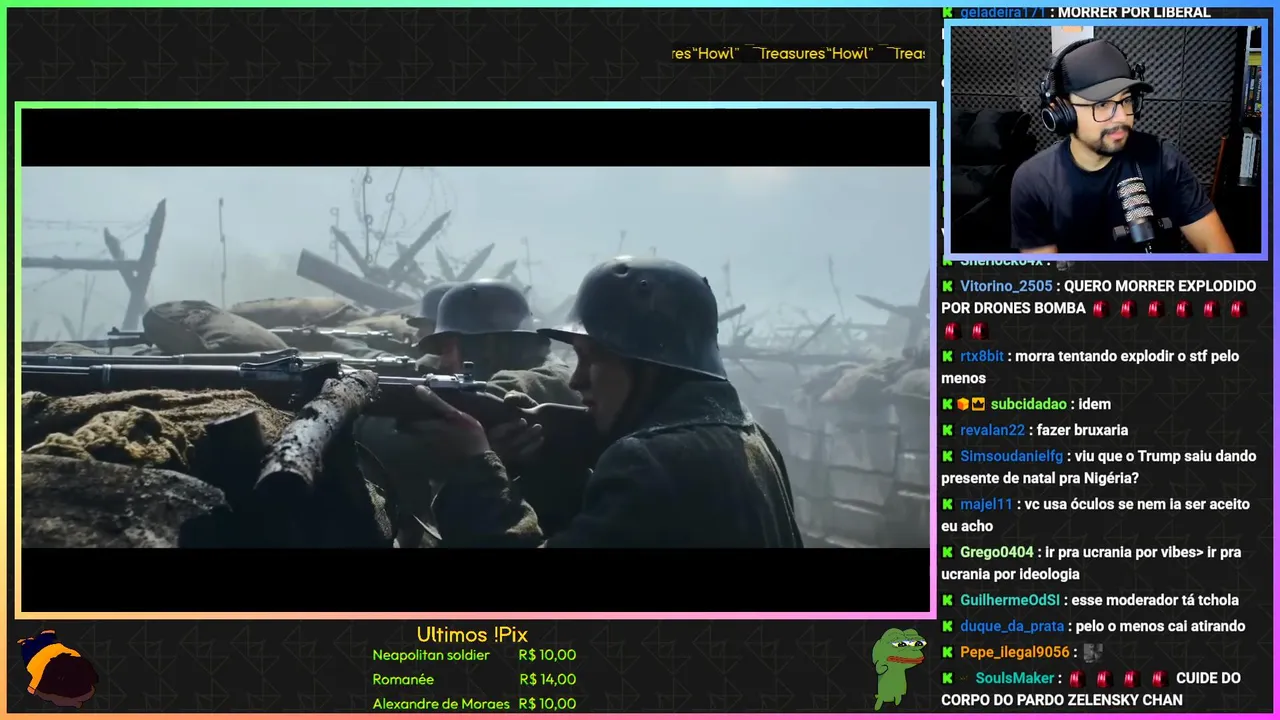
Task: Click message 'esse moderador tá tchola'
Action: 1155,600
